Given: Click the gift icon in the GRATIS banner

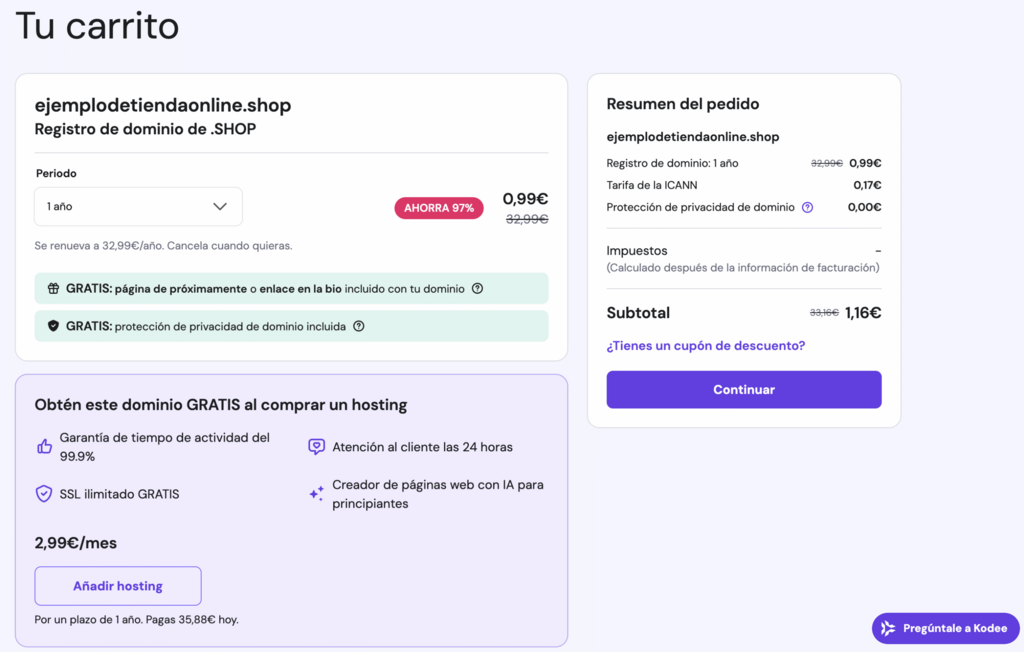Looking at the screenshot, I should point(54,289).
